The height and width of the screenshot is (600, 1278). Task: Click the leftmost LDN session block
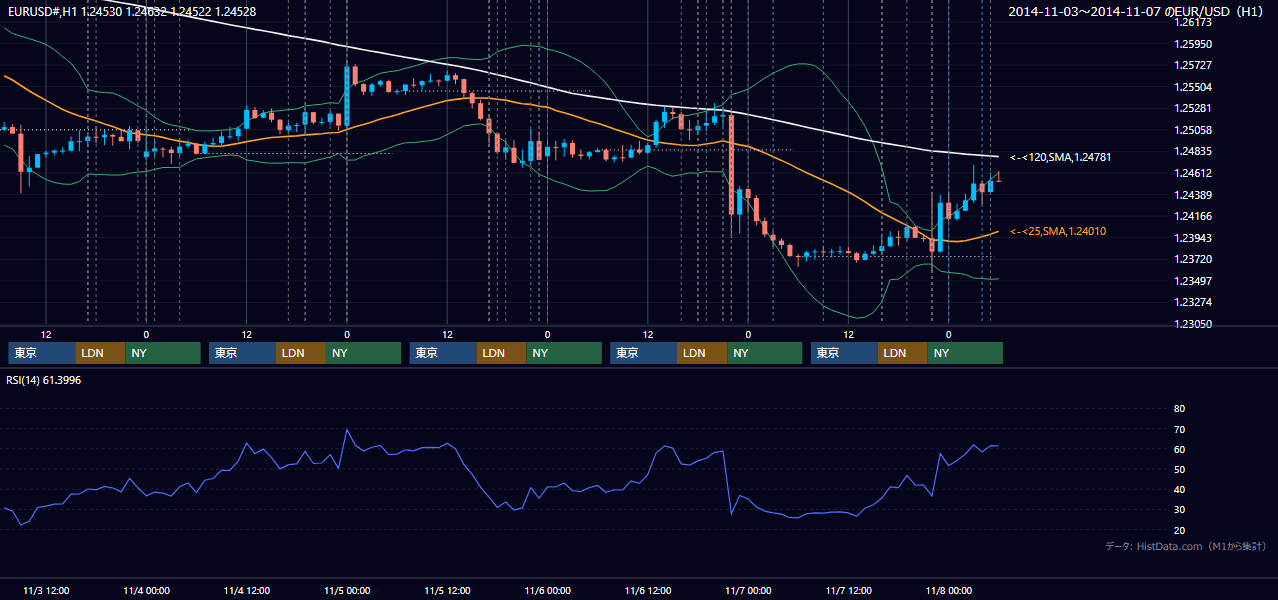tap(101, 353)
